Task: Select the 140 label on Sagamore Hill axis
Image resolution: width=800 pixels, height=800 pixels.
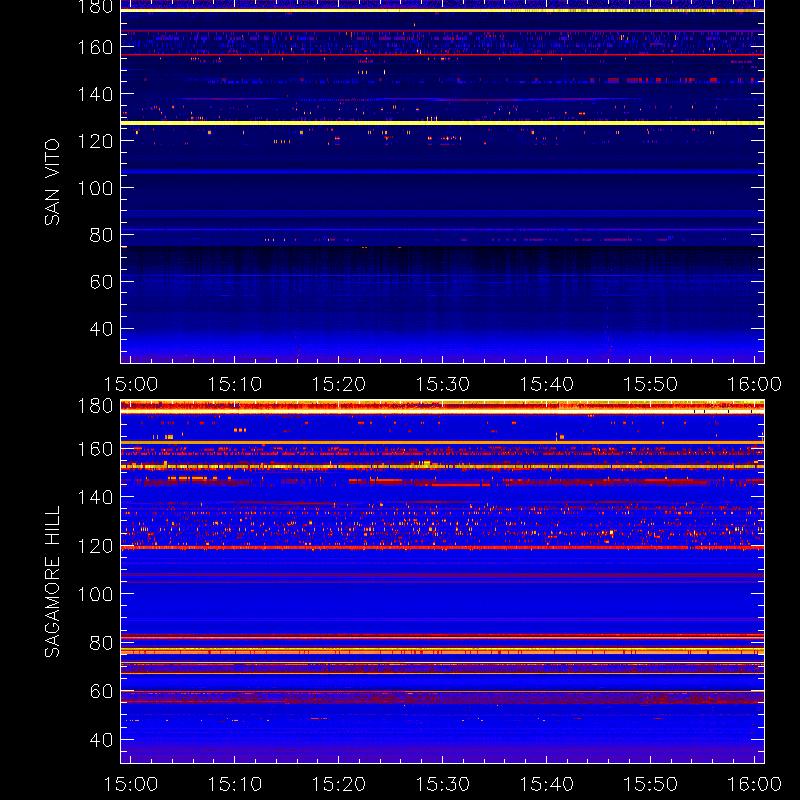Action: [x=95, y=497]
